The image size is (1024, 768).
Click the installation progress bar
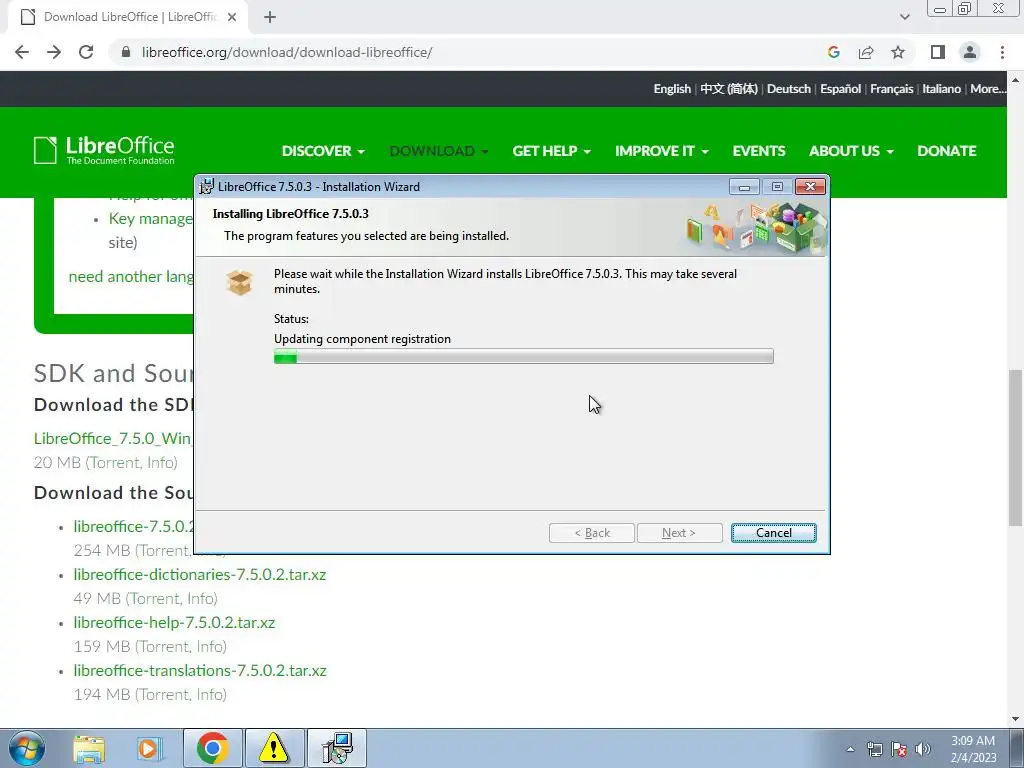(524, 356)
